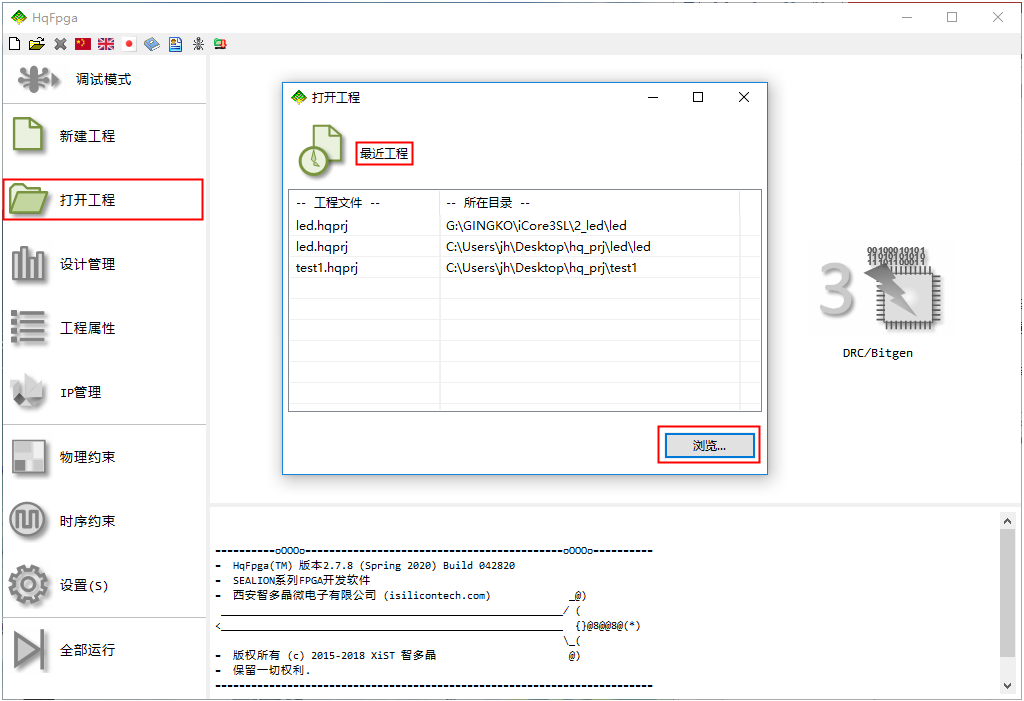Select led.hqprj in G:\GINGKO directory
Viewport: 1024px width, 701px height.
[320, 226]
